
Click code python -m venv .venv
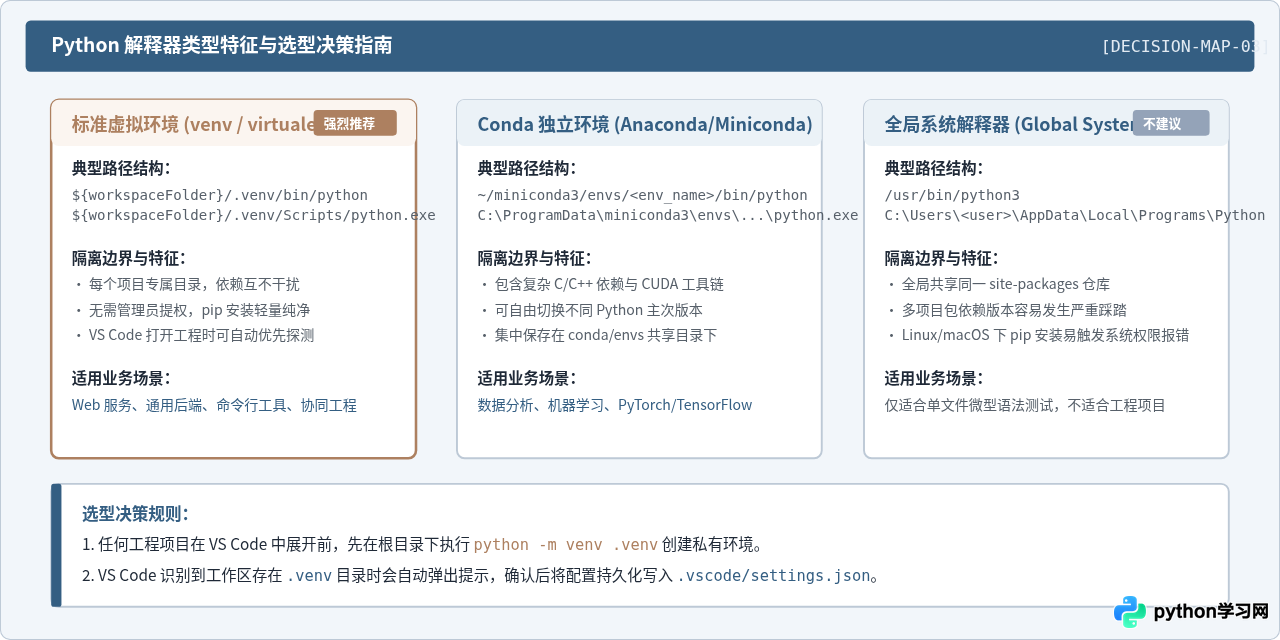pyautogui.click(x=566, y=545)
